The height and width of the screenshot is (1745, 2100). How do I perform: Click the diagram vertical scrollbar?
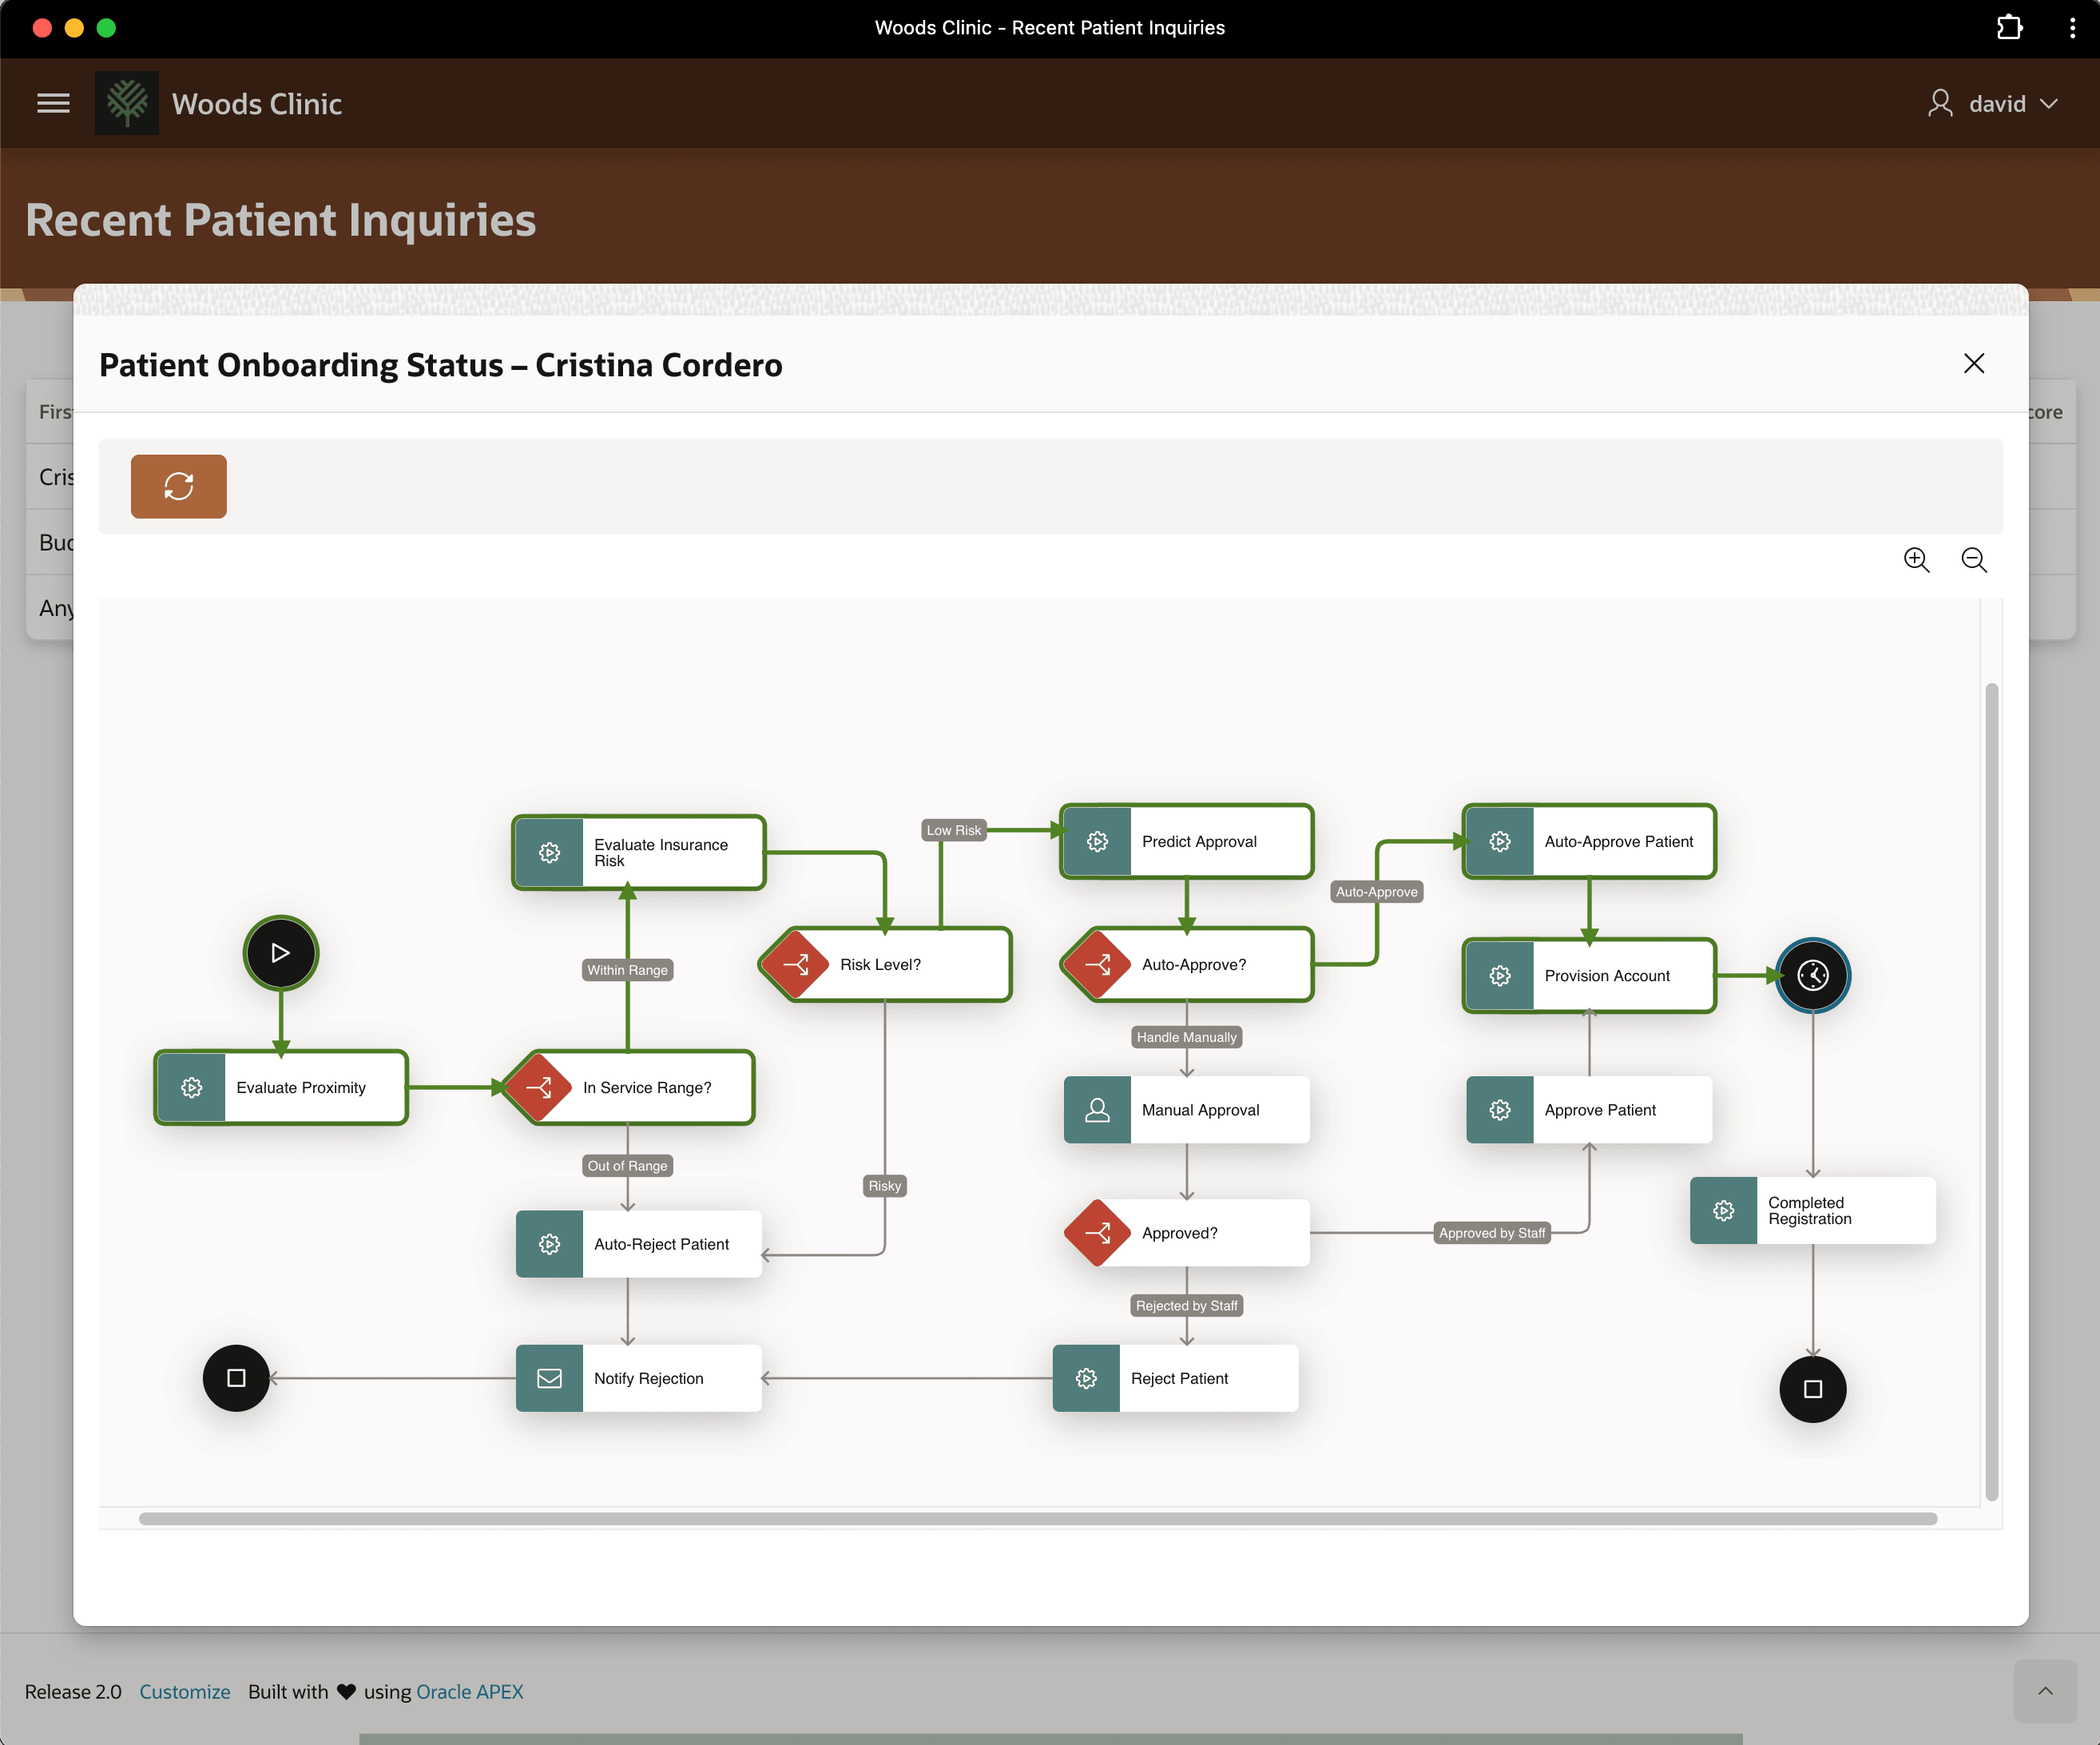1991,1091
